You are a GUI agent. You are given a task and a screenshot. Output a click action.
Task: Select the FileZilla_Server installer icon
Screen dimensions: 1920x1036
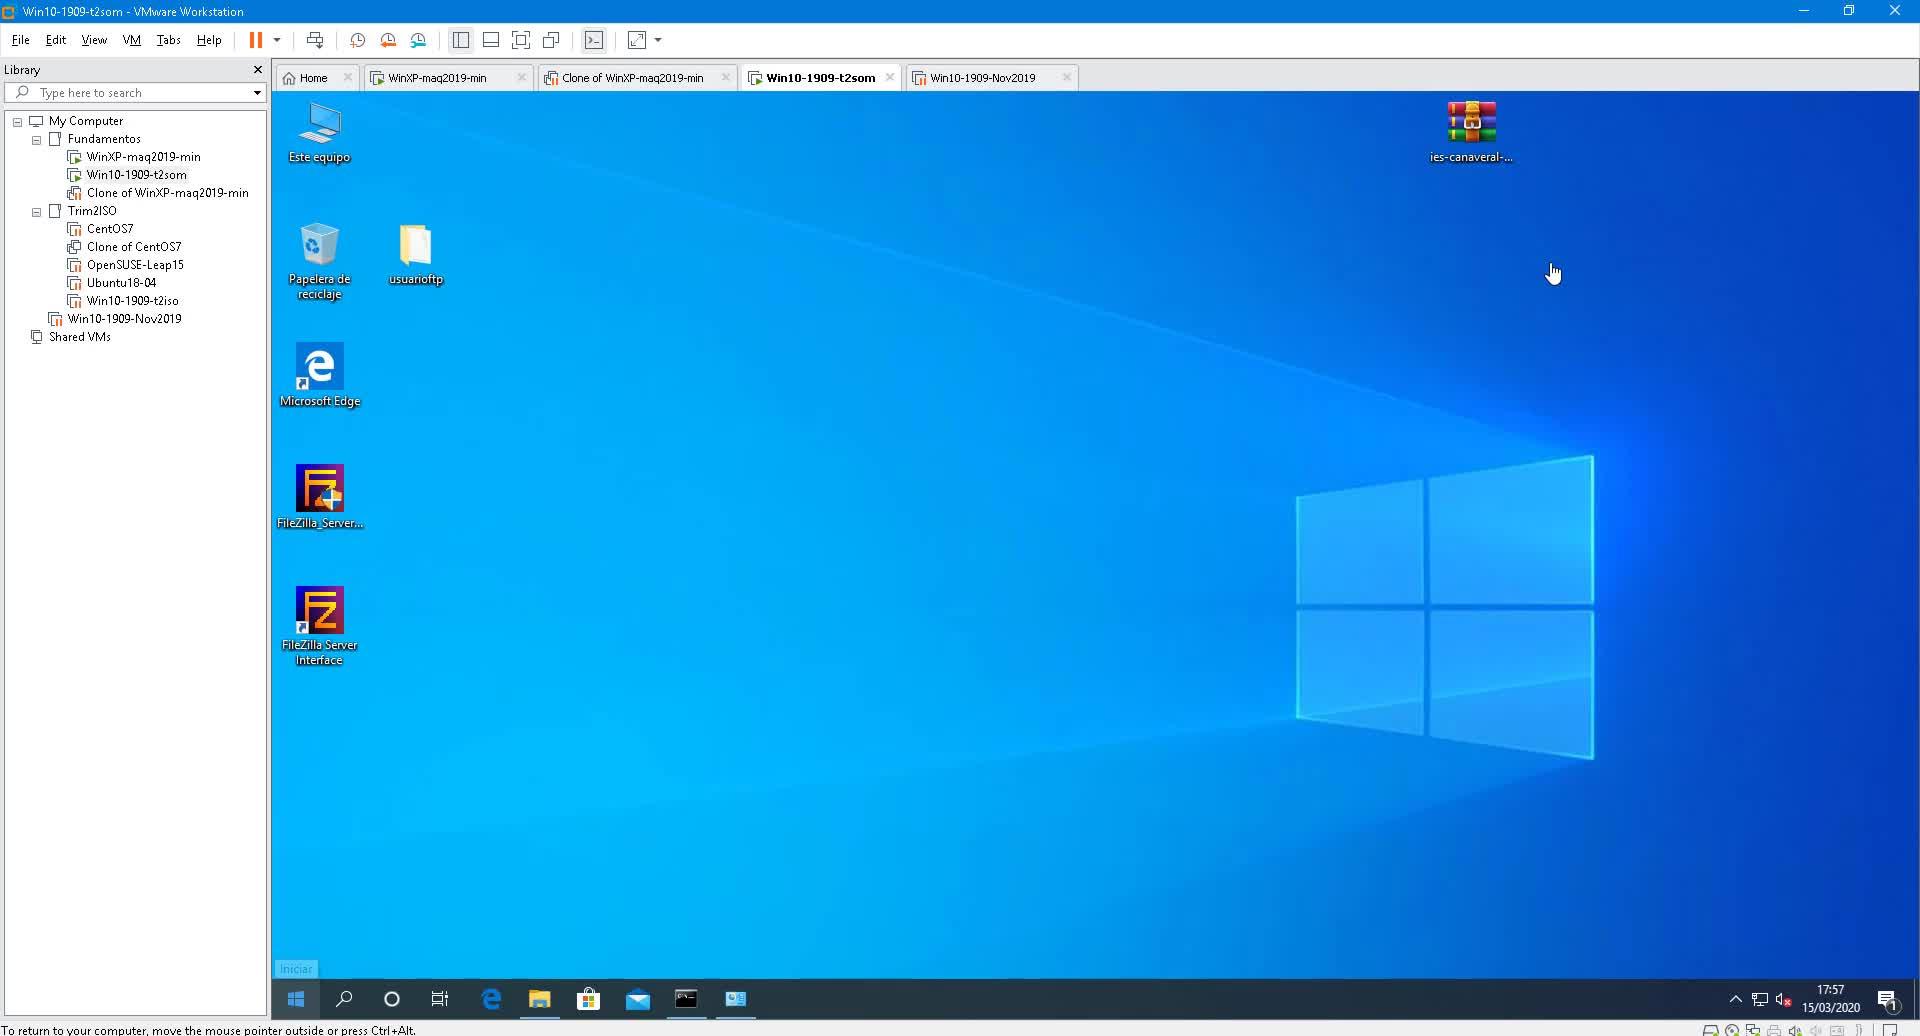319,498
